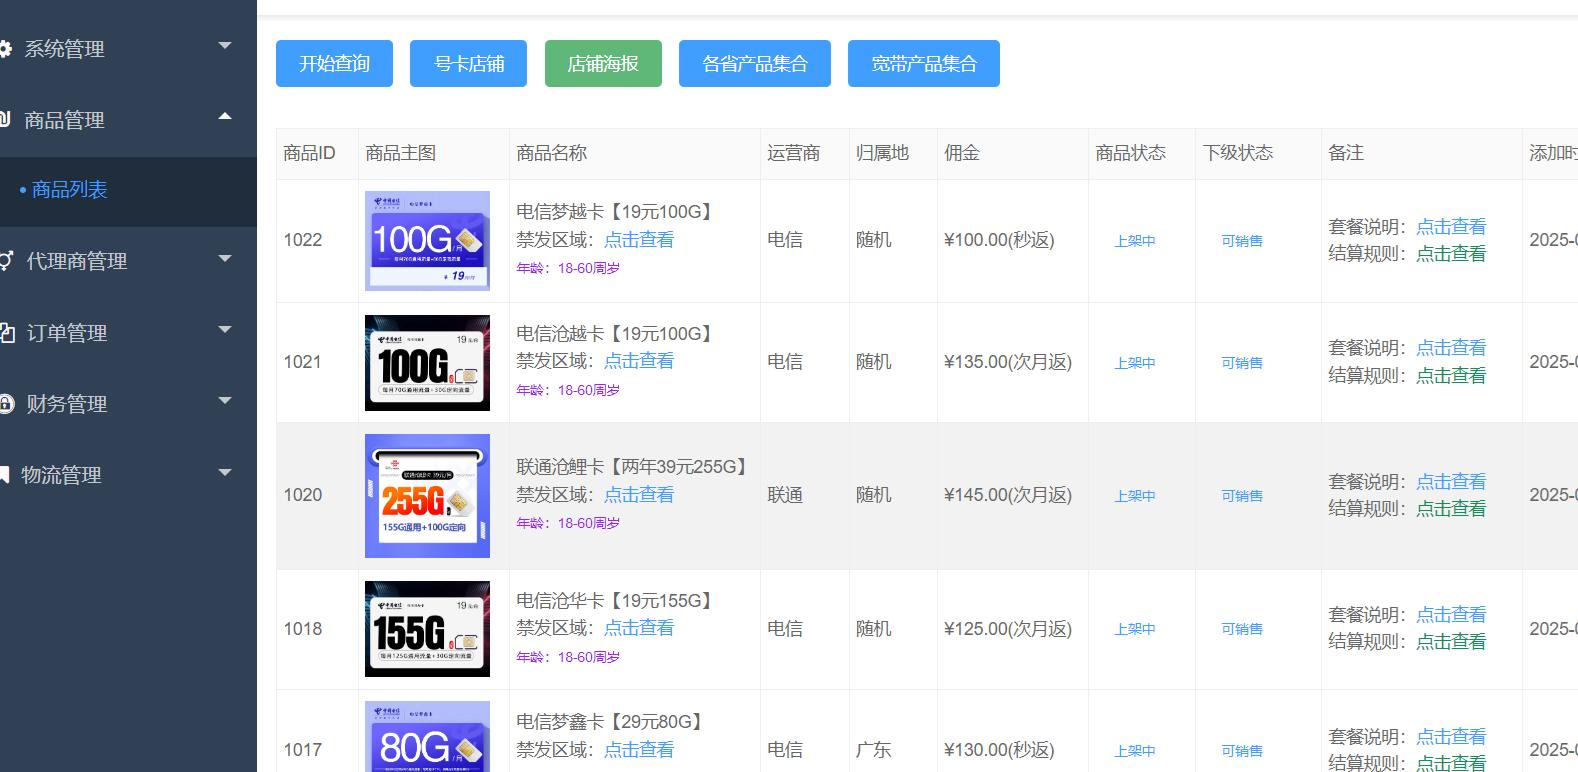
Task: View 套餐说明 for product 1017
Action: 1451,737
